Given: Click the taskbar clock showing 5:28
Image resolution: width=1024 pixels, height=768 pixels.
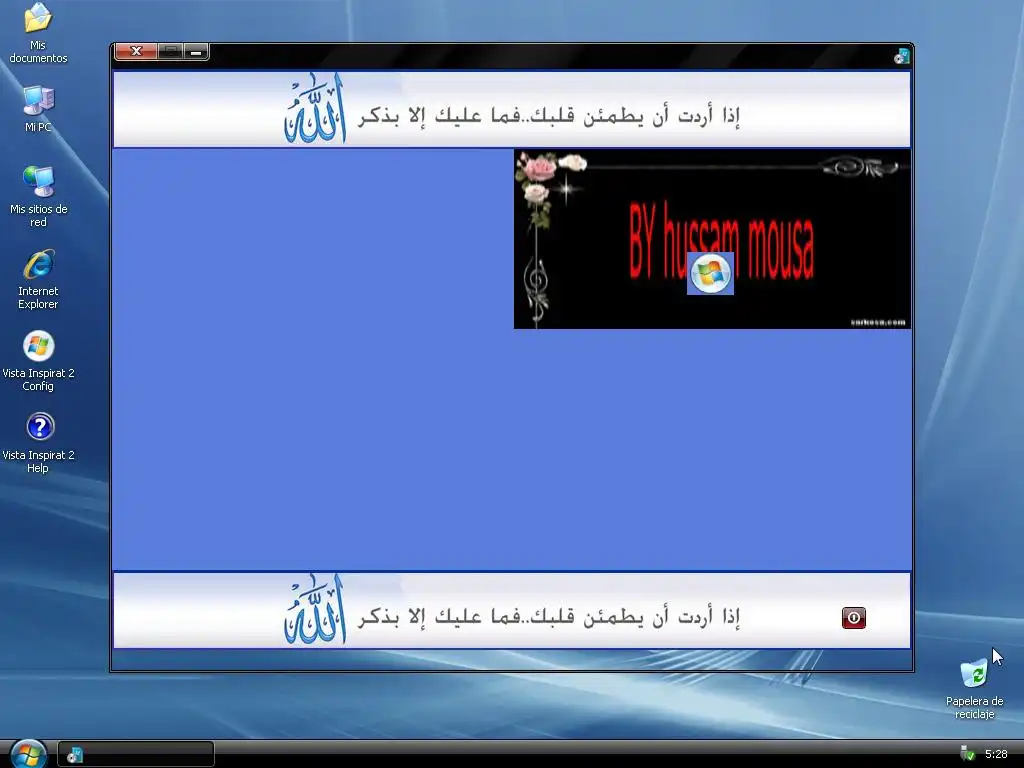Looking at the screenshot, I should coord(996,754).
